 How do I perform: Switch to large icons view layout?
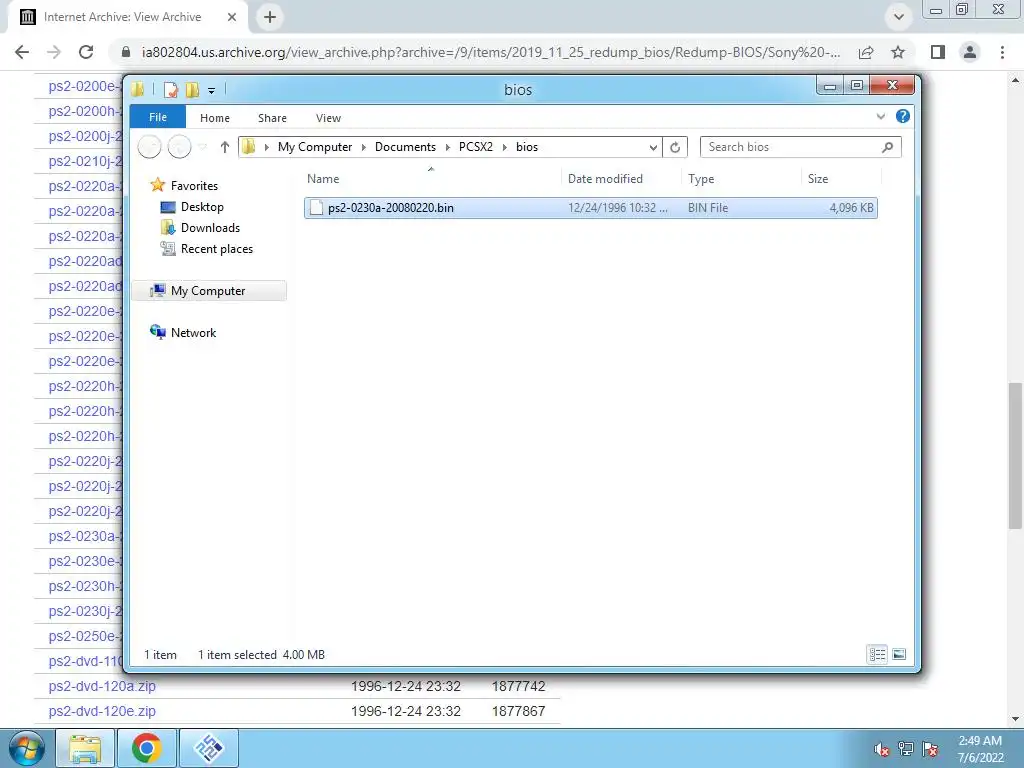899,654
